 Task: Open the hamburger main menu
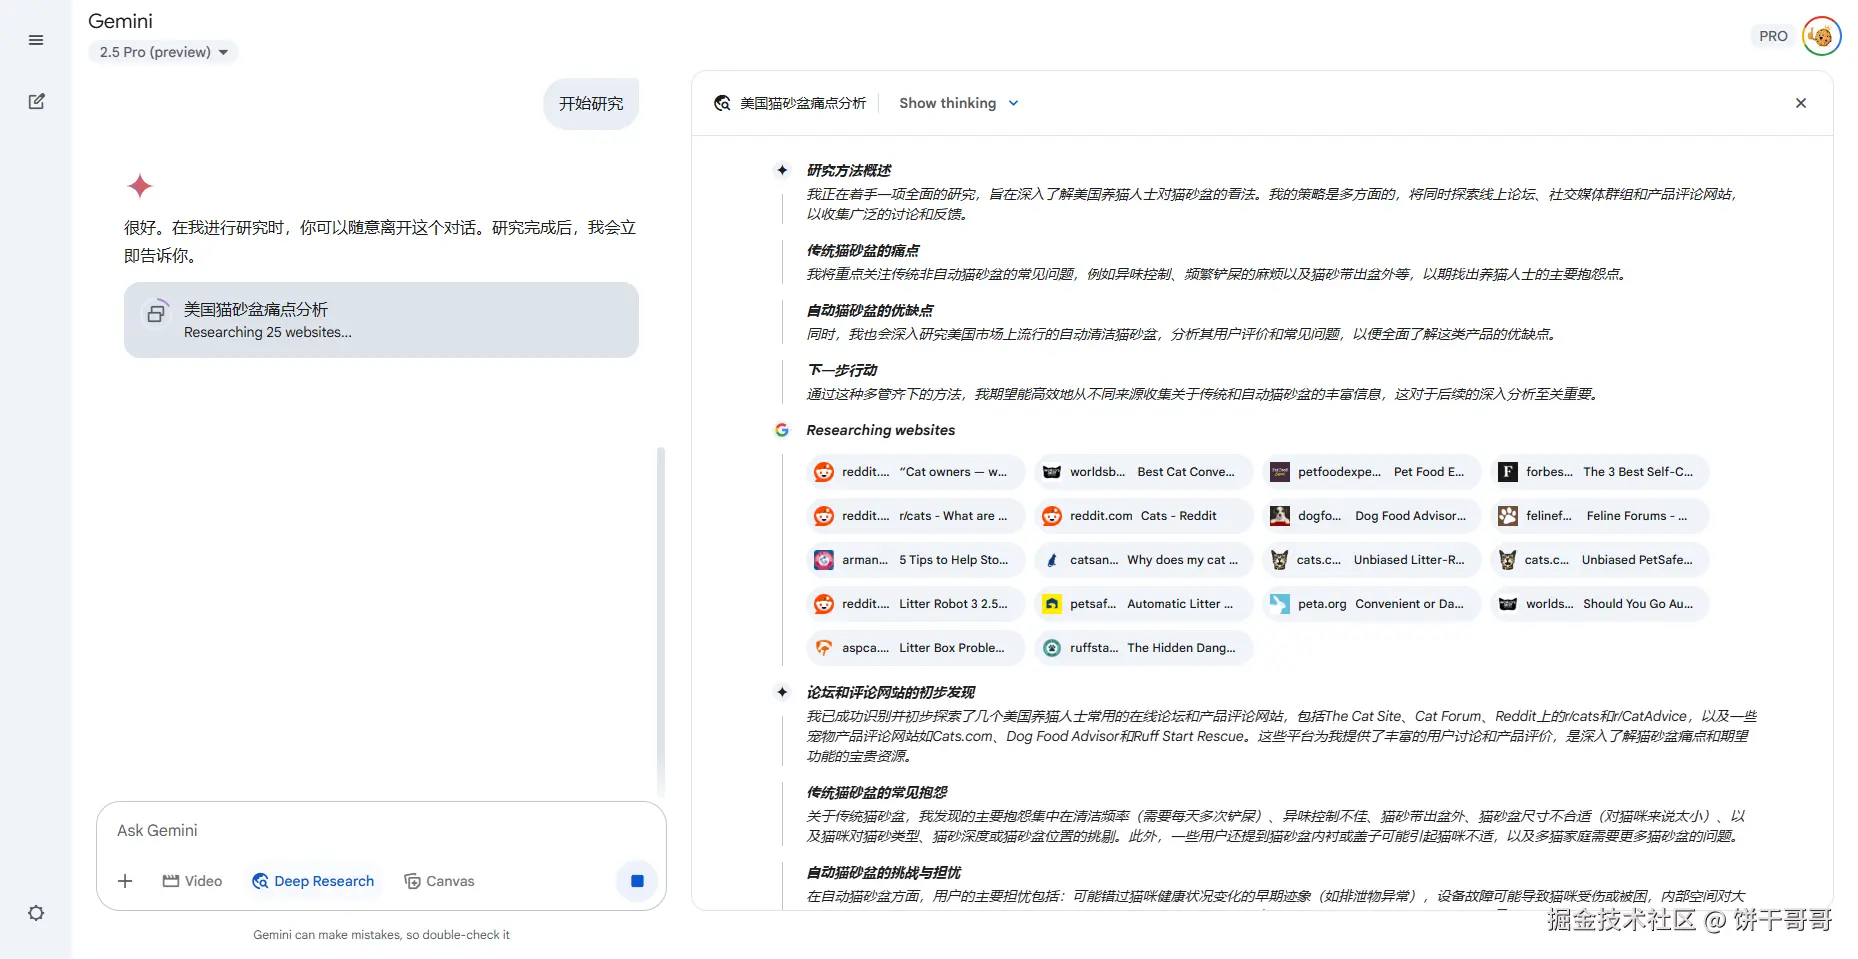pyautogui.click(x=36, y=40)
